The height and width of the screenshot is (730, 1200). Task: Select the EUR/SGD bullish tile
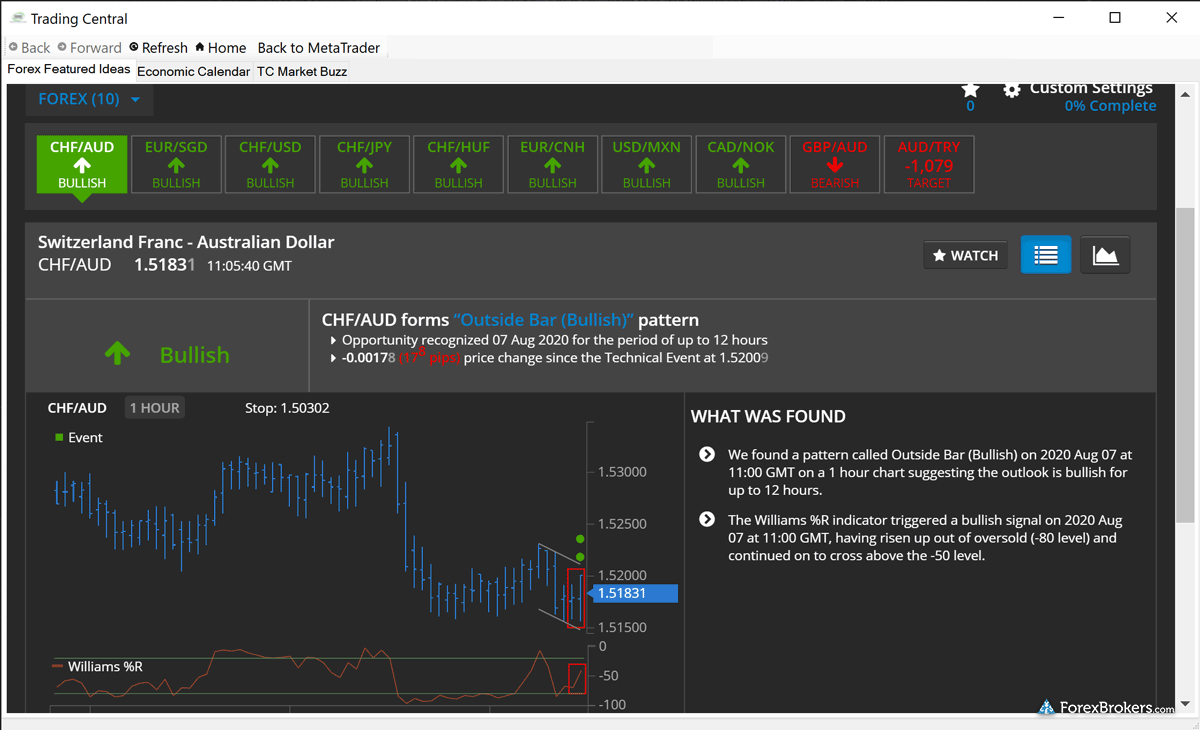[x=176, y=164]
